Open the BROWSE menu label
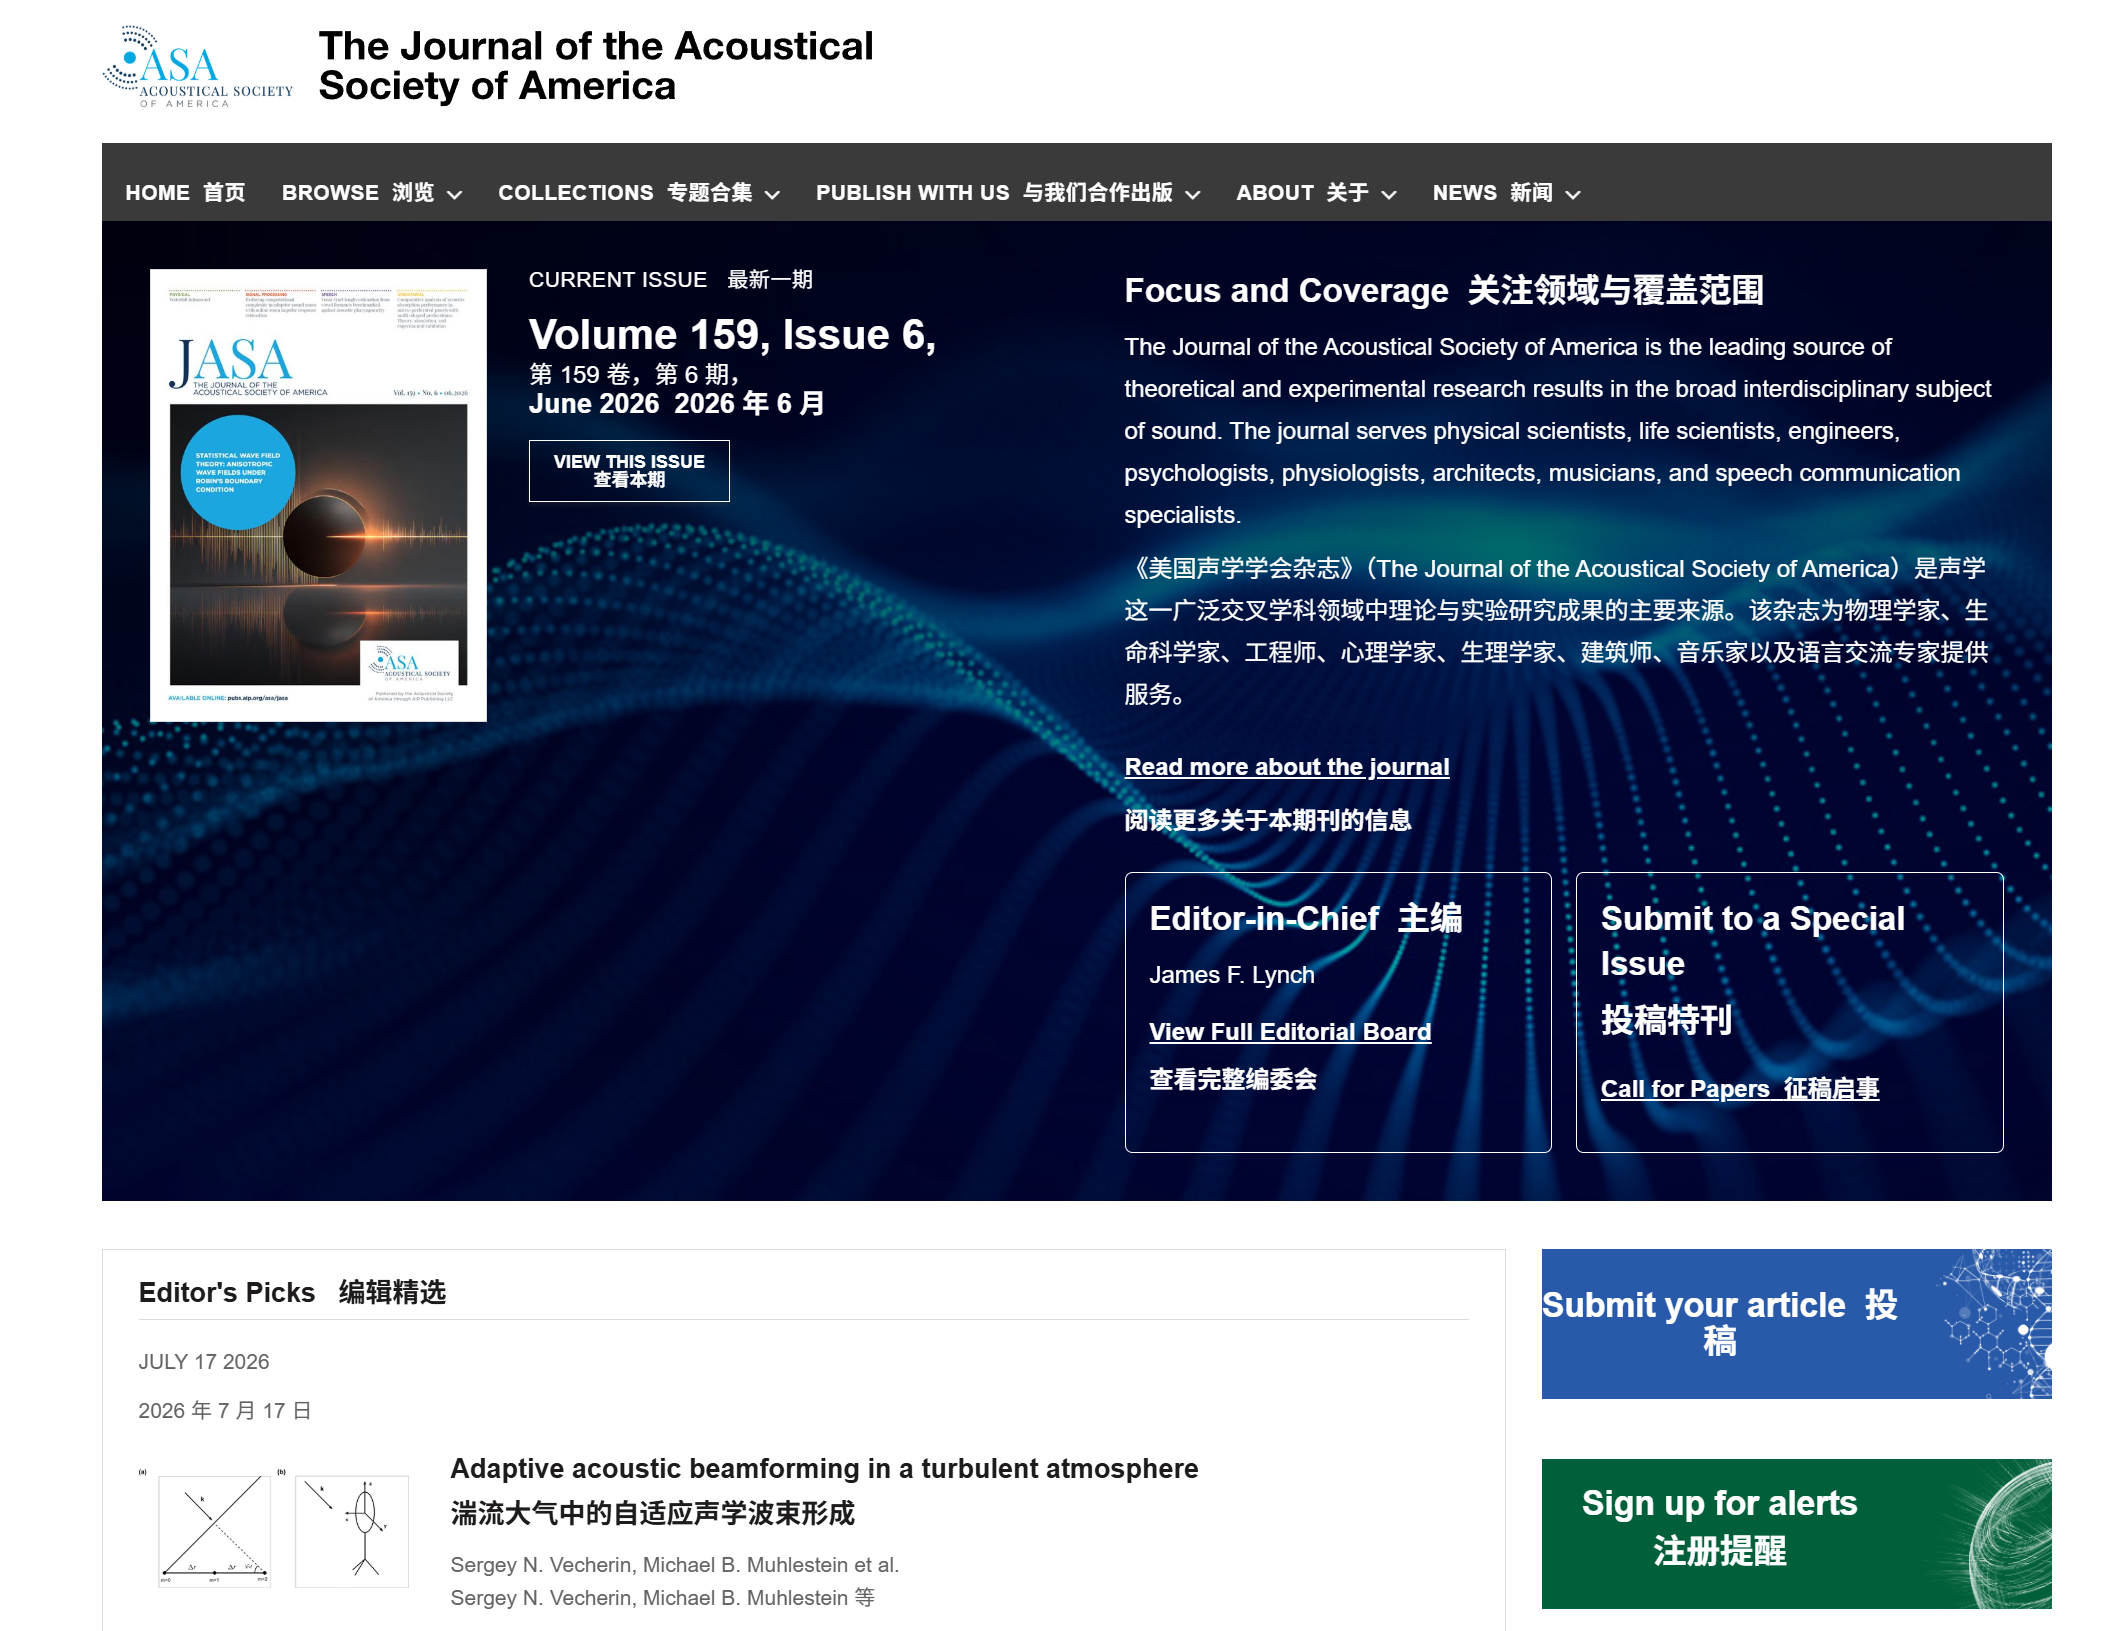Screen dimensions: 2105x1631 coord(357,193)
